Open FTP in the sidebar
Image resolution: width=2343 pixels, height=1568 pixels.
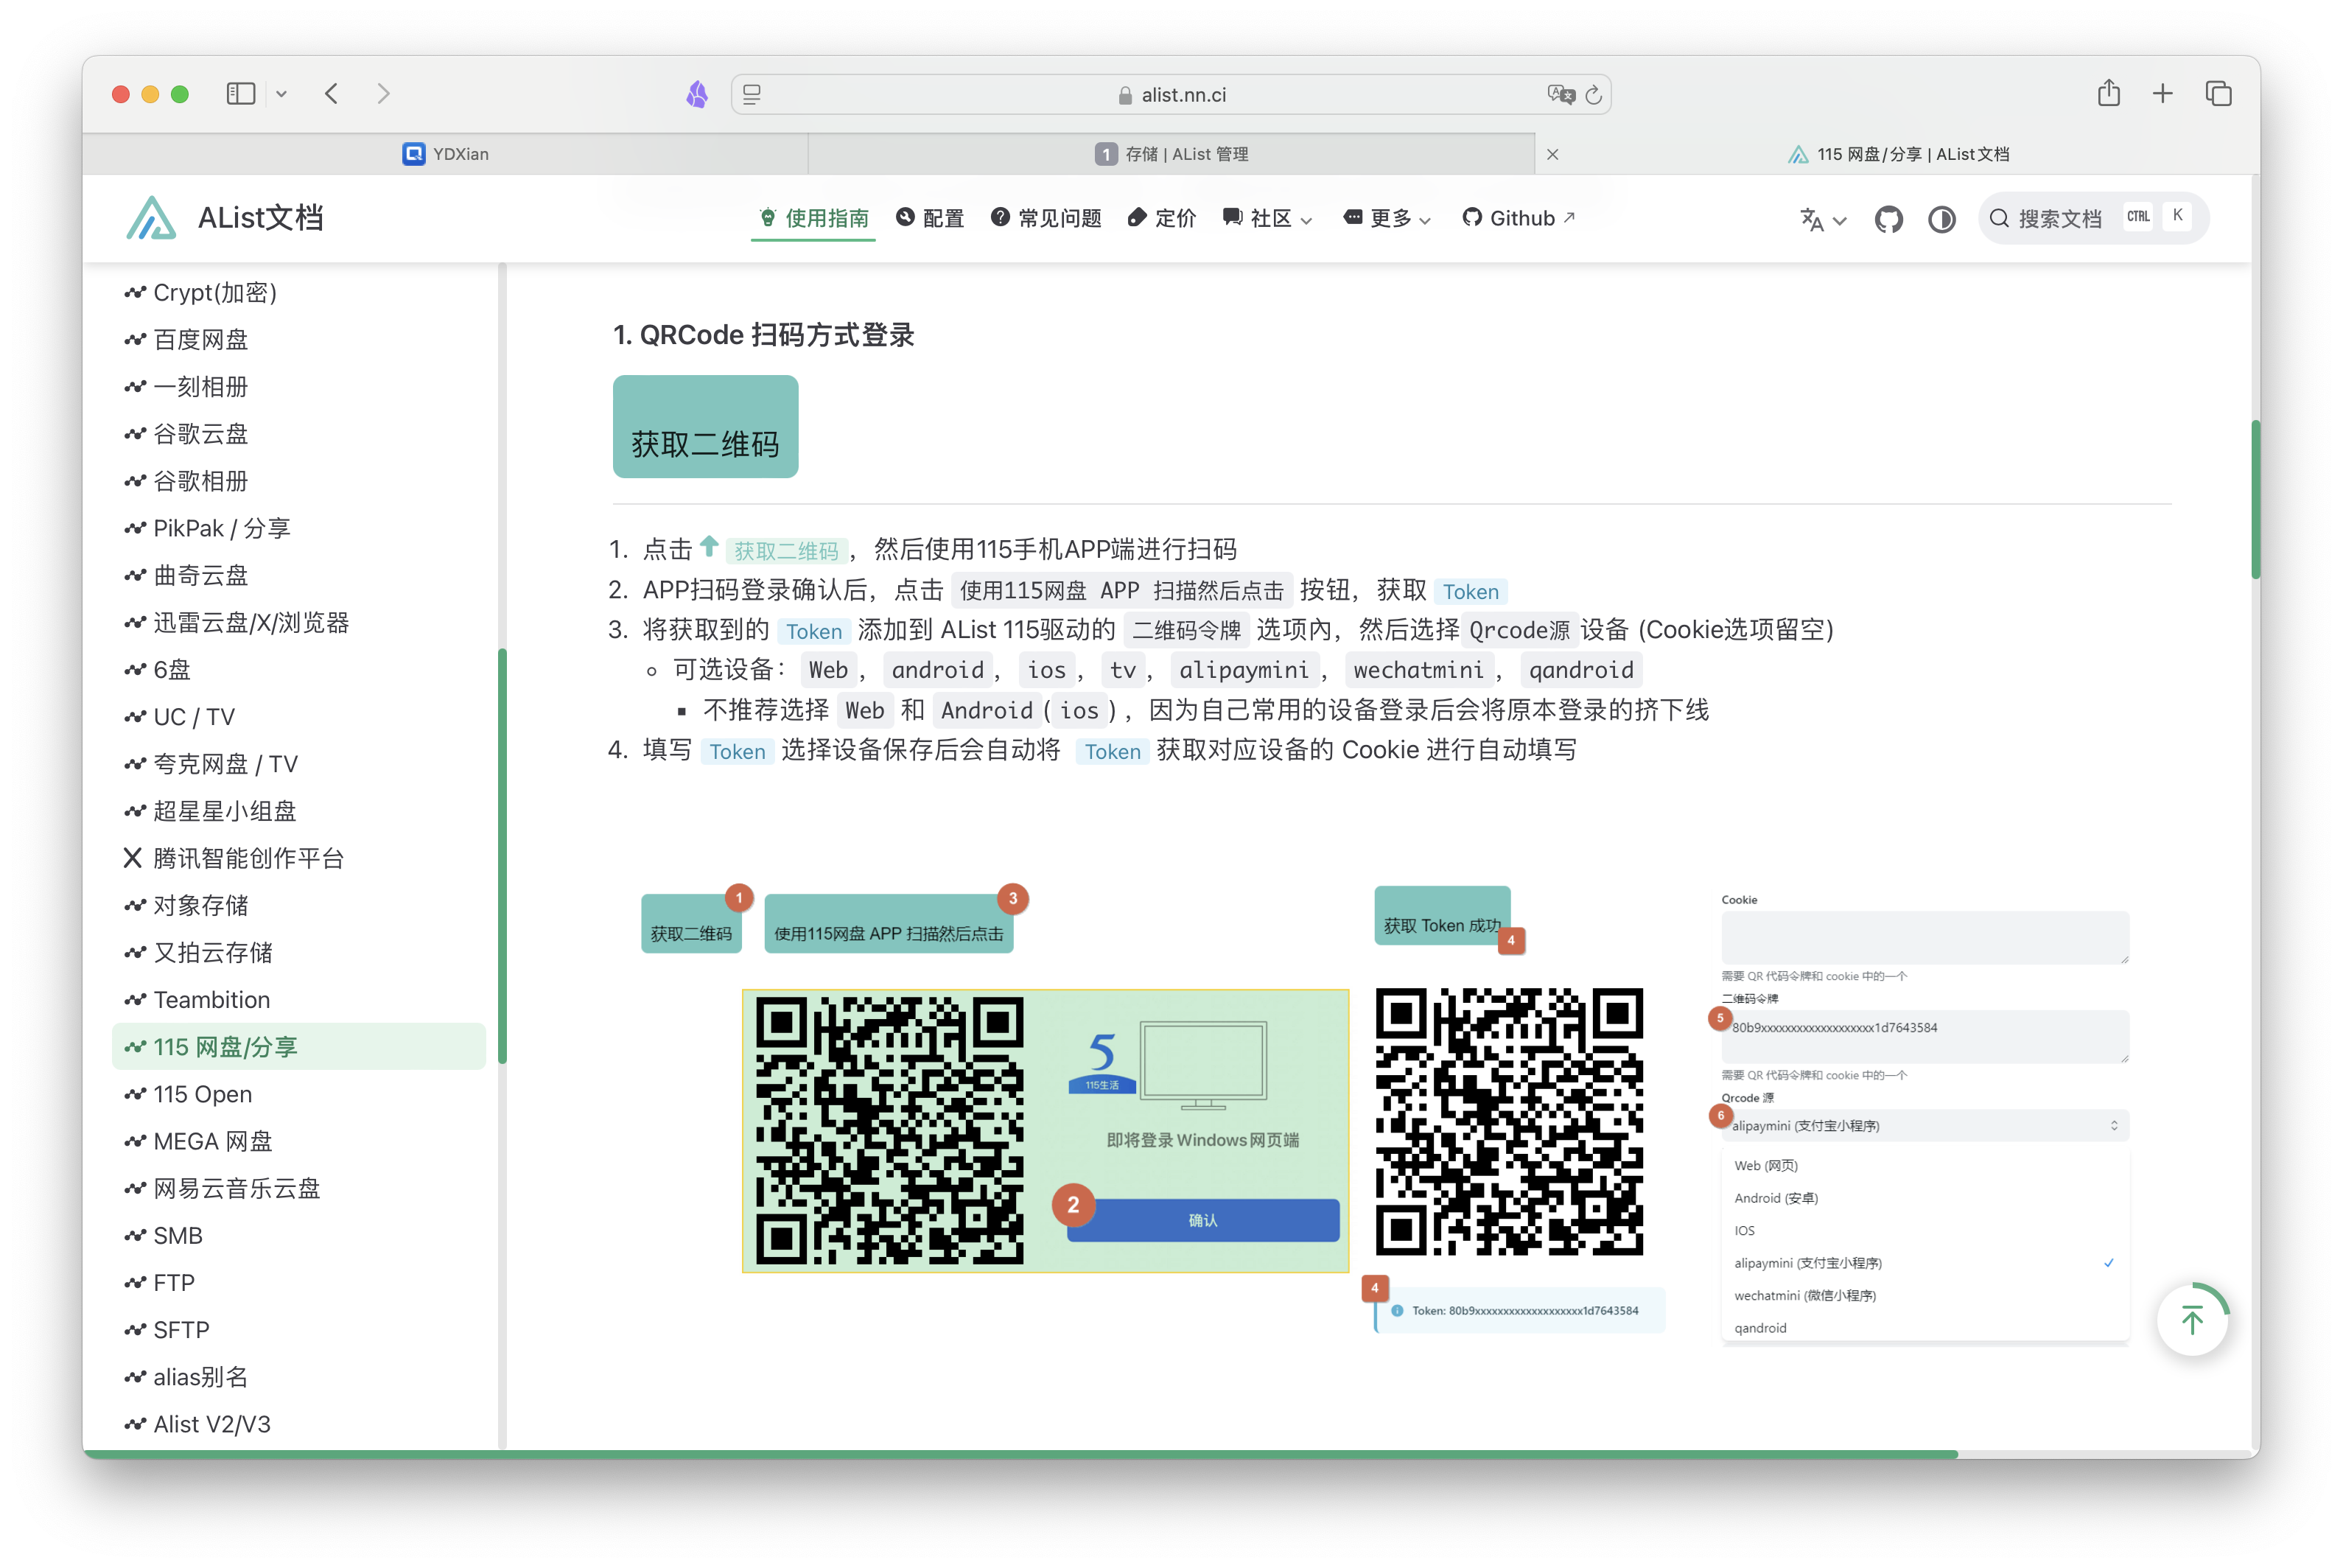[x=298, y=1283]
